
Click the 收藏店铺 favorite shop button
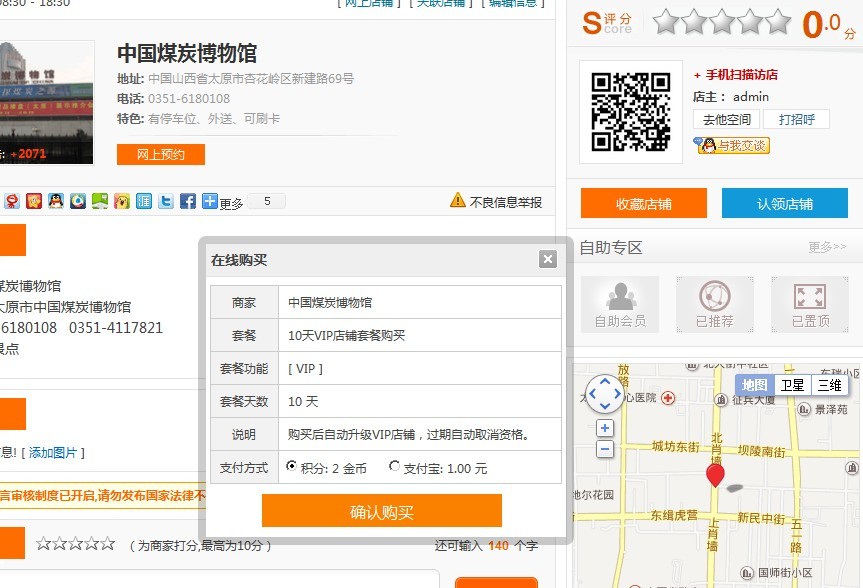tap(643, 204)
